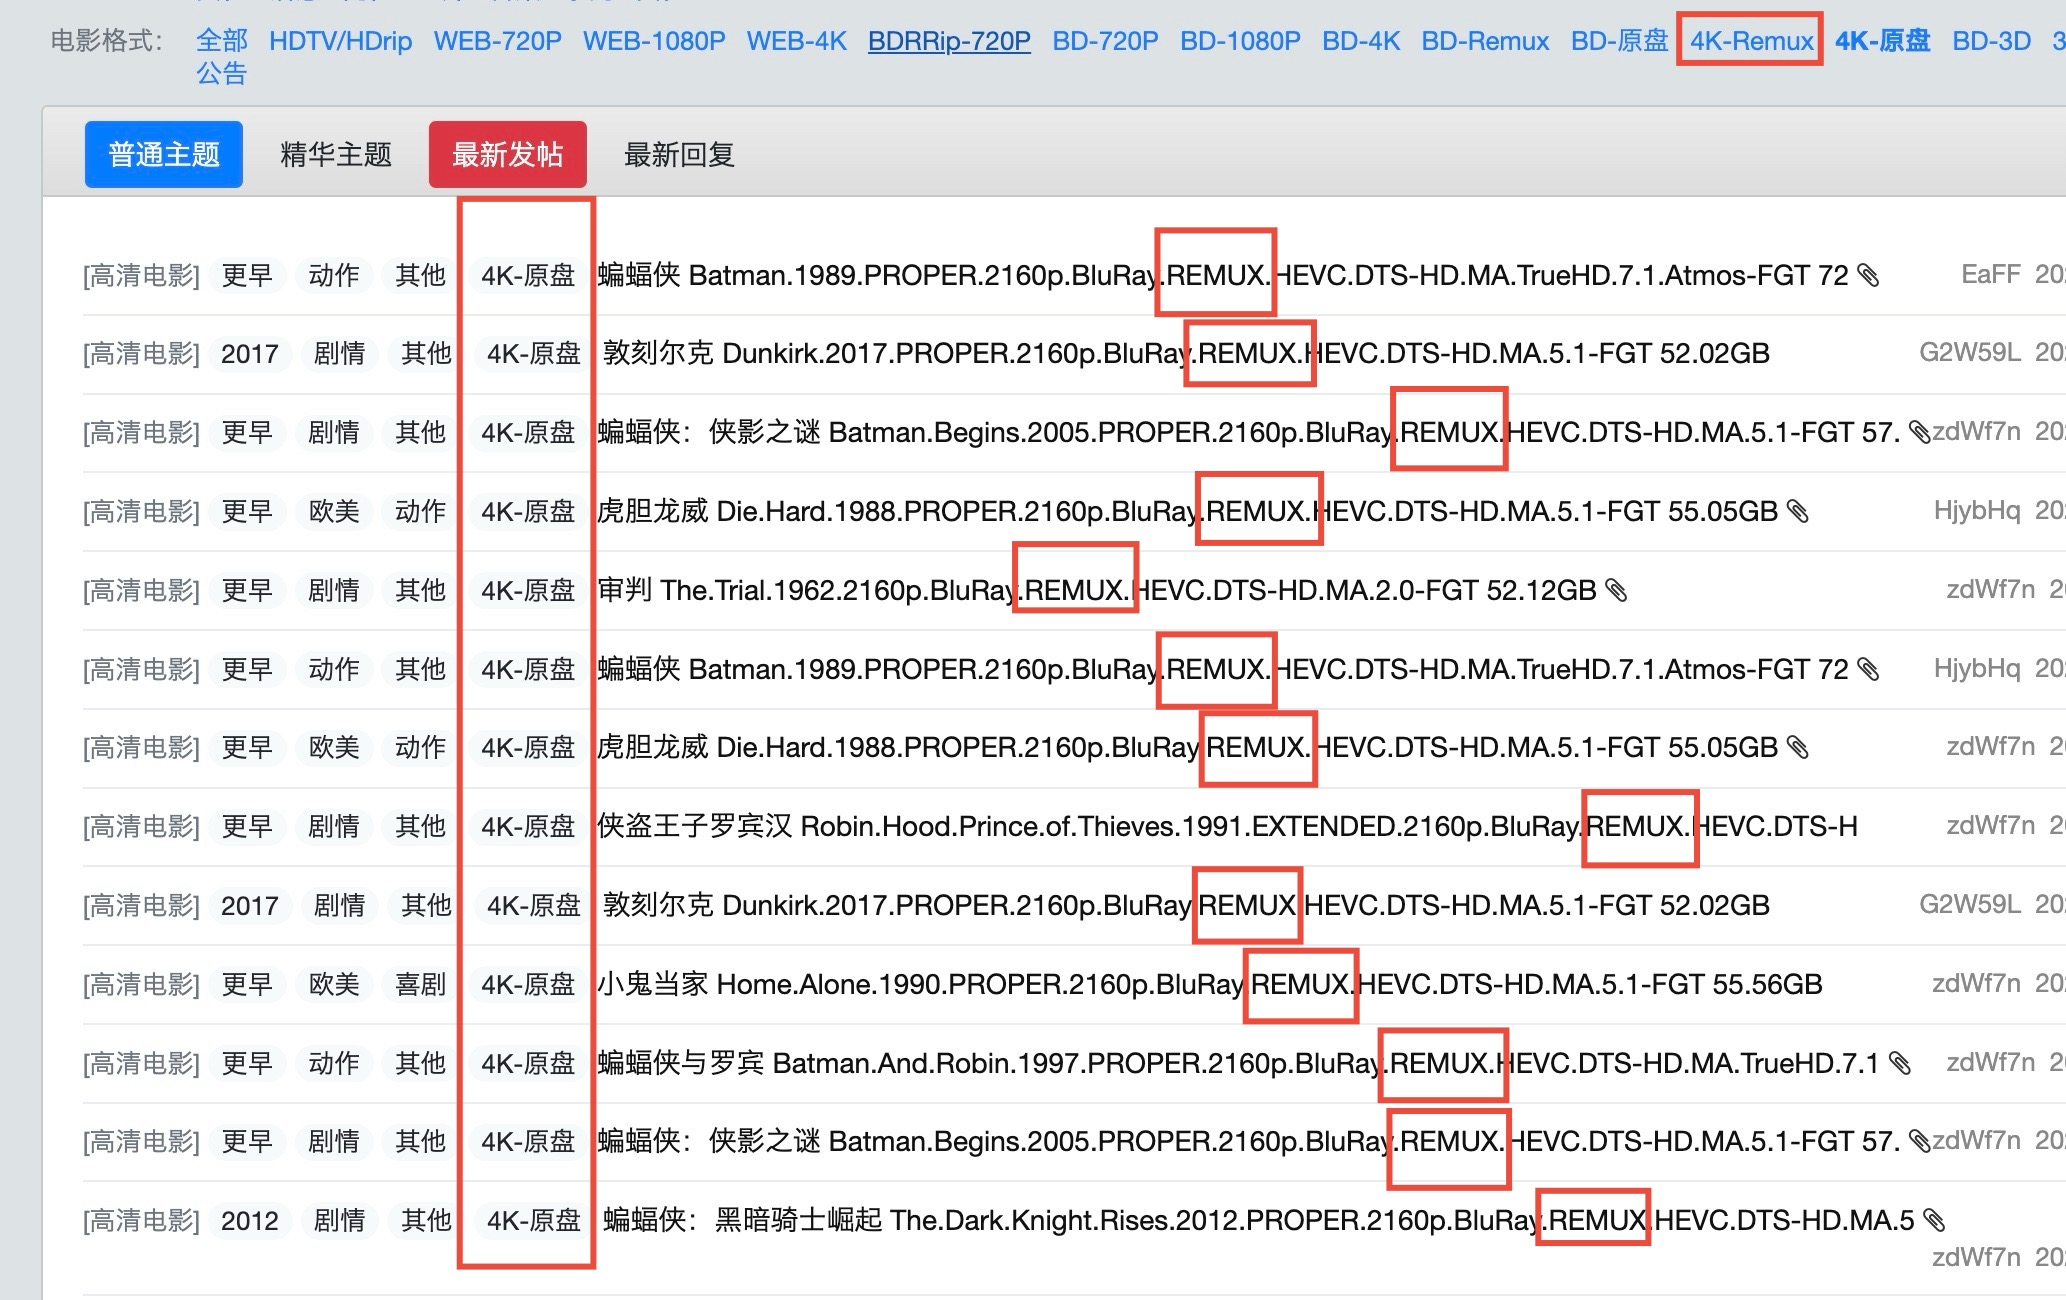This screenshot has width=2066, height=1300.
Task: Open author EaFF profile
Action: click(x=1991, y=274)
